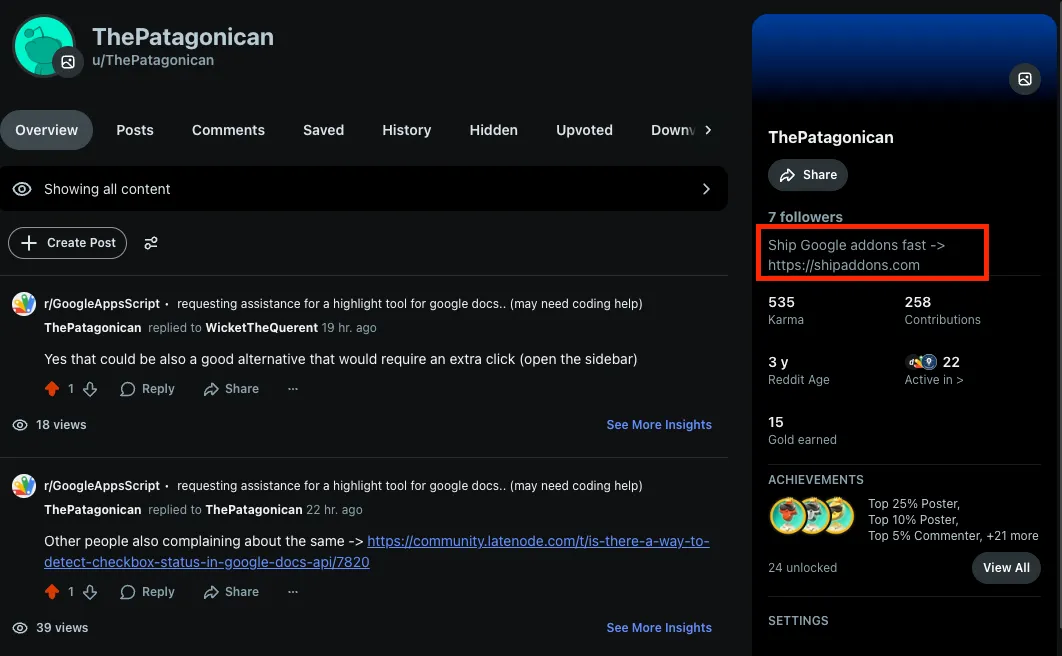Screen dimensions: 1062x656
Task: Upvote the first comment by ThePatagonican
Action: [52, 389]
